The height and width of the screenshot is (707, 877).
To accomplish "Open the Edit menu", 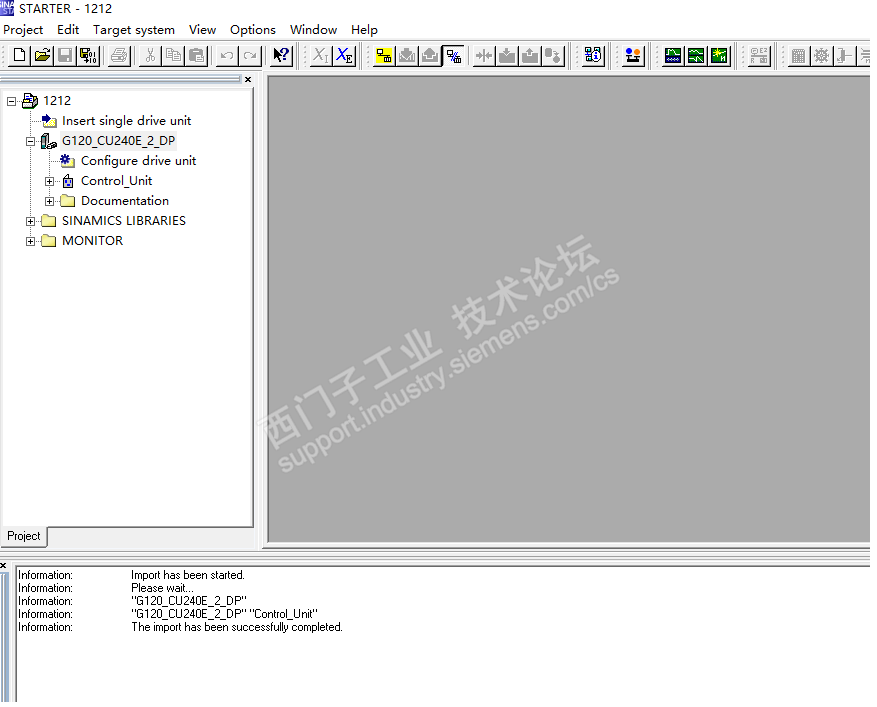I will (x=68, y=30).
